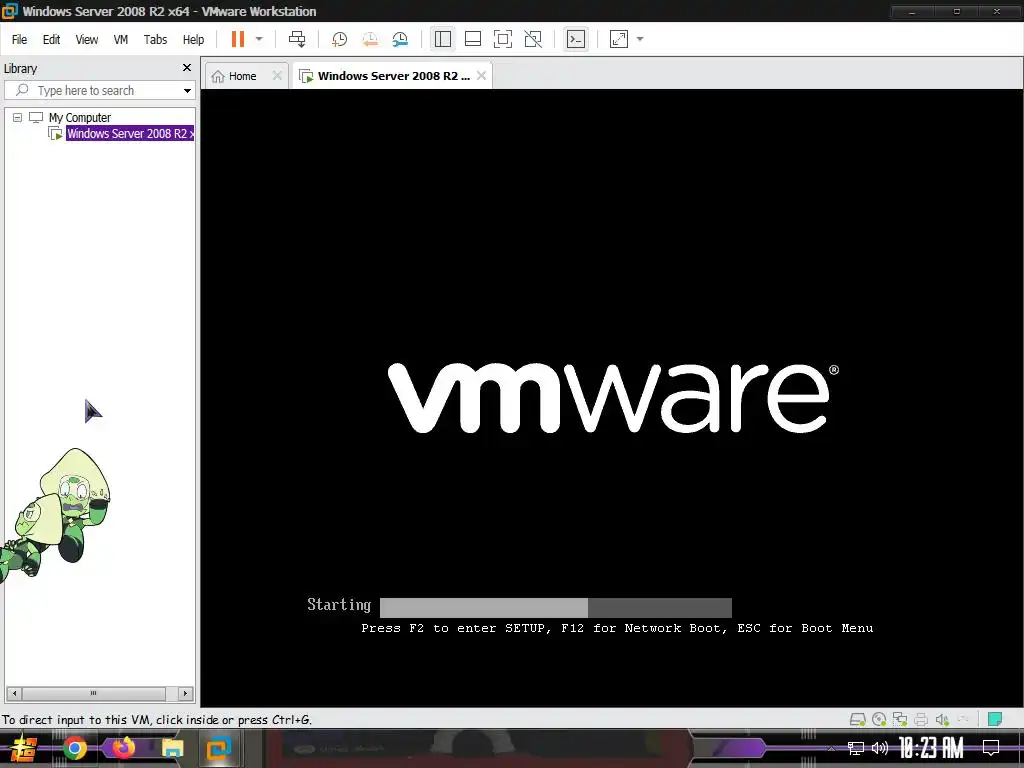Viewport: 1024px width, 768px height.
Task: Open the Action Center notification icon
Action: [991, 748]
